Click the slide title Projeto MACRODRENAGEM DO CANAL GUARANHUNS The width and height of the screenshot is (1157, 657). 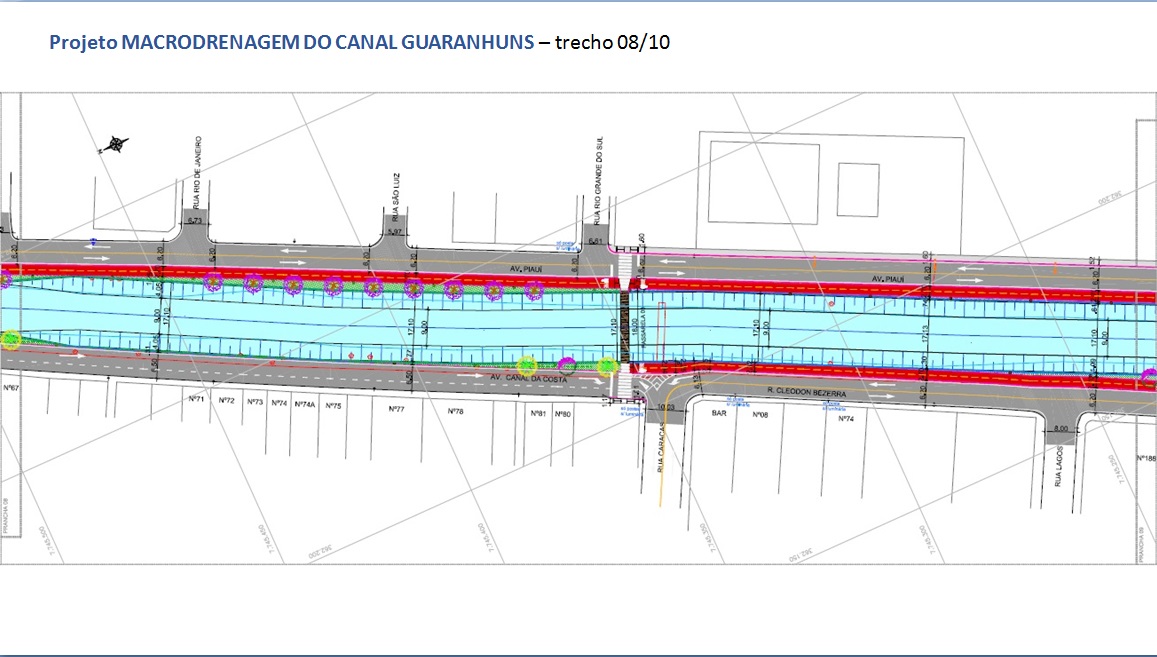tap(291, 45)
